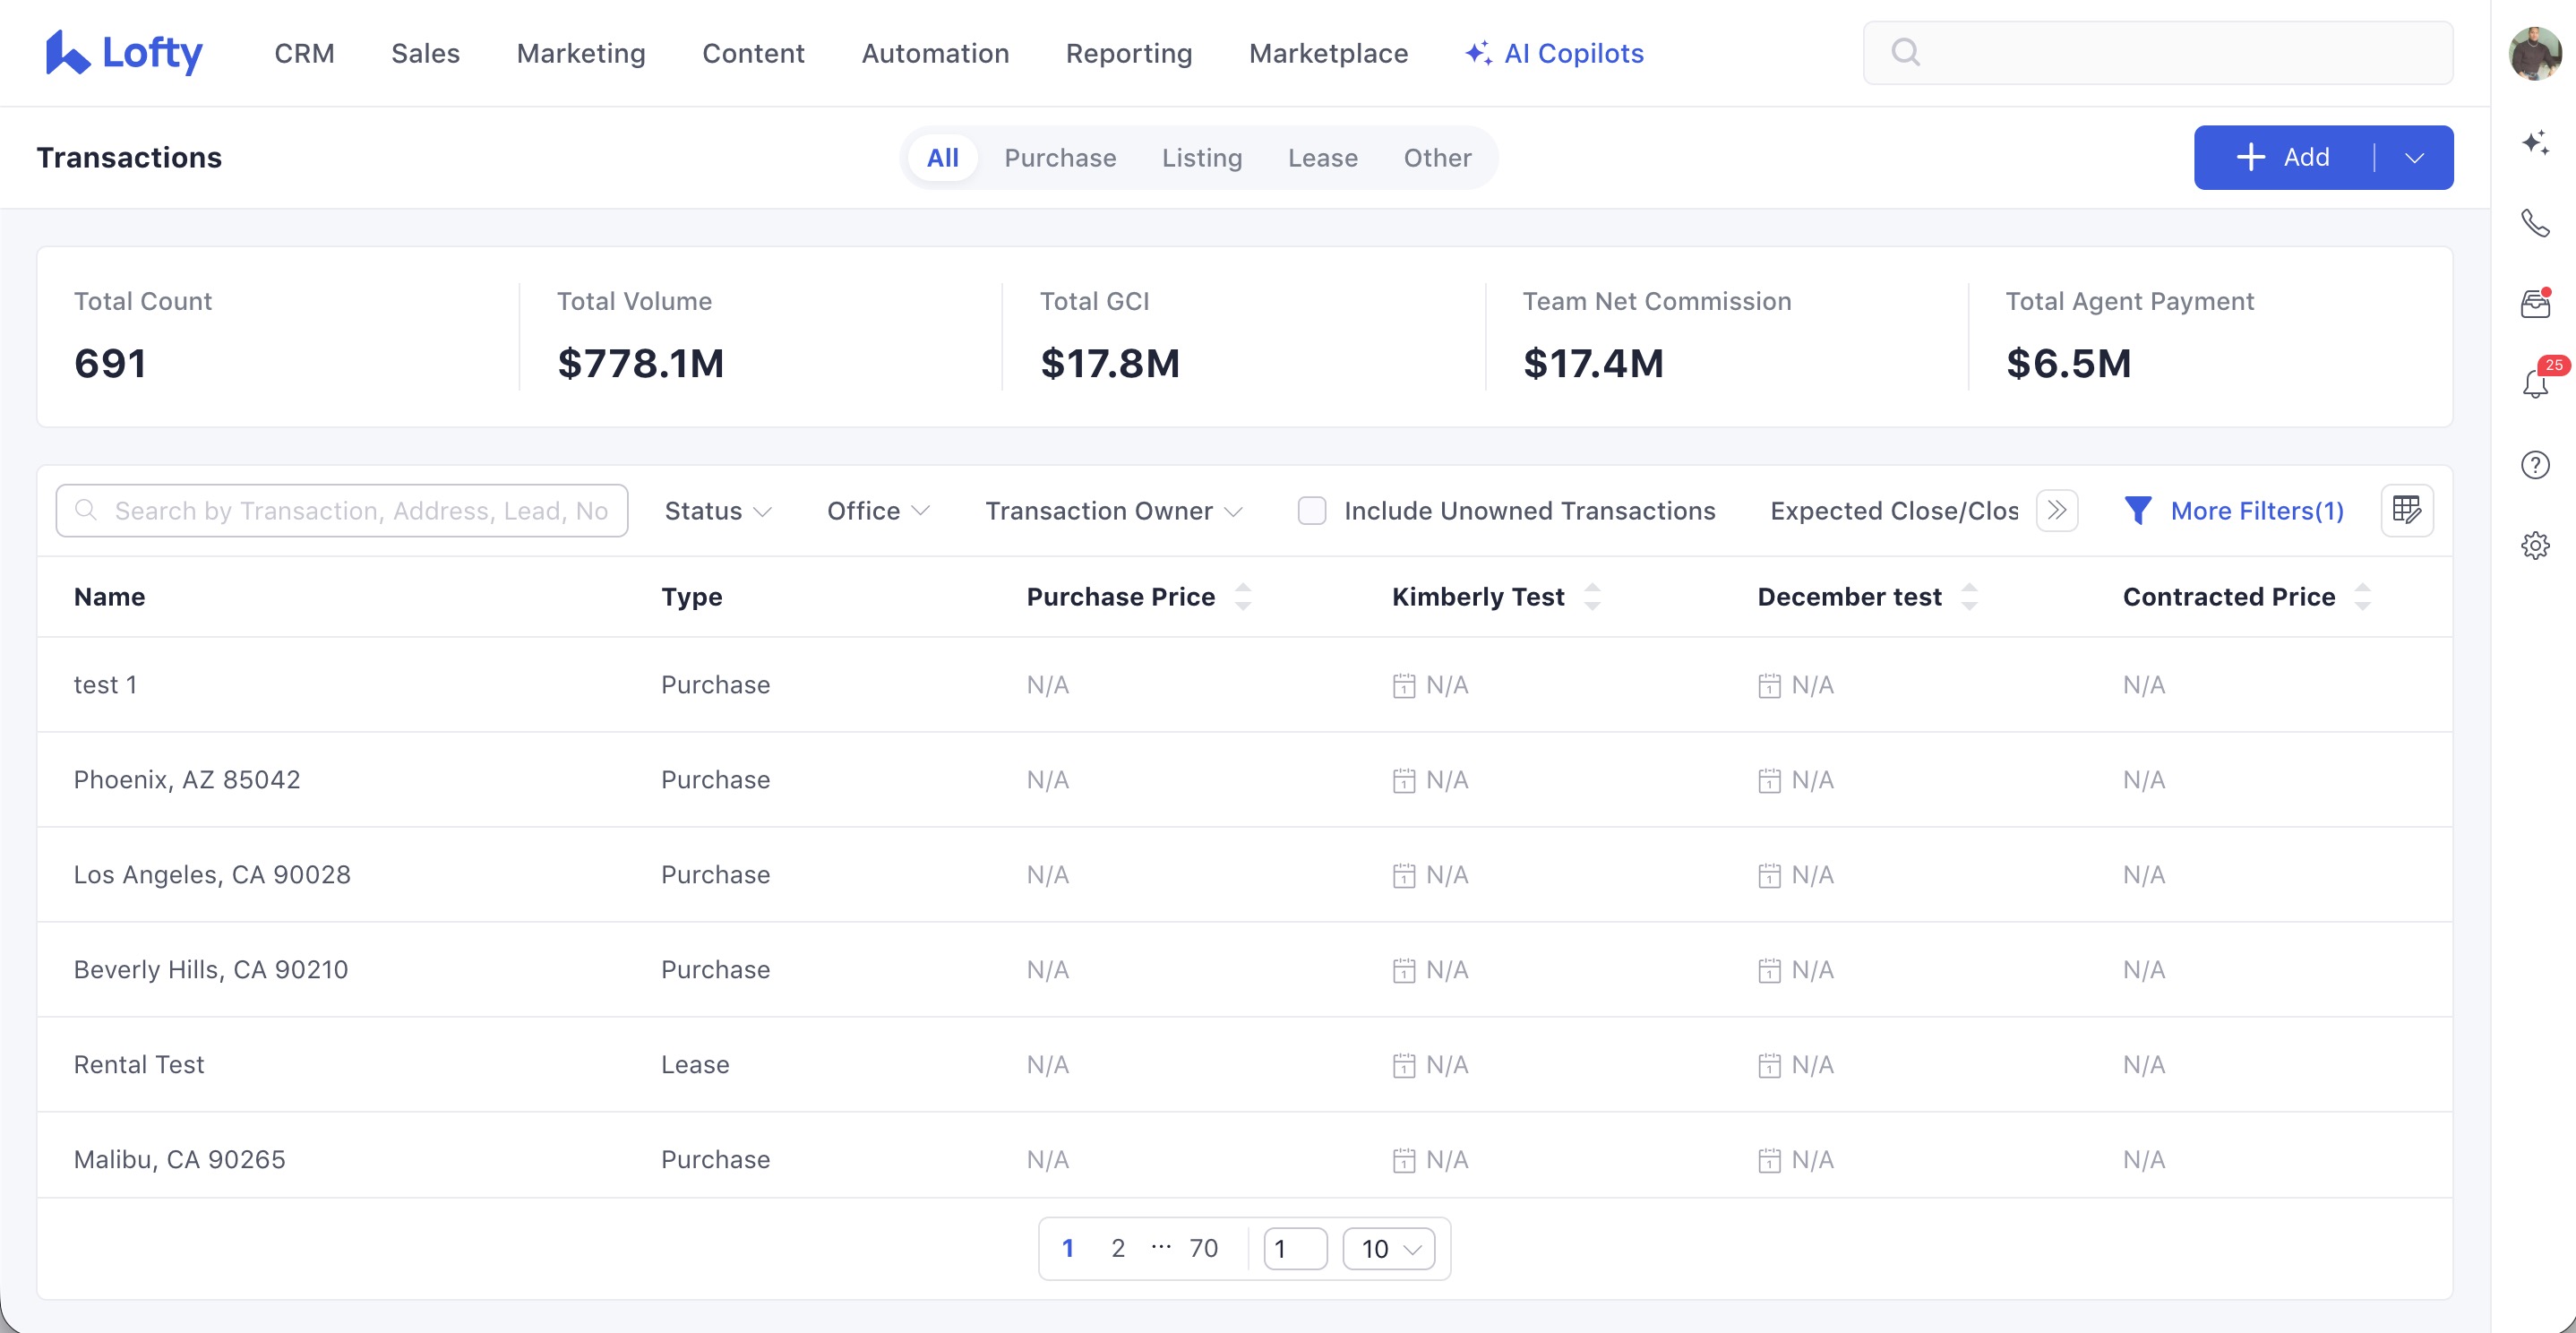This screenshot has height=1333, width=2576.
Task: Open the page size 10 dropdown
Action: coord(1388,1248)
